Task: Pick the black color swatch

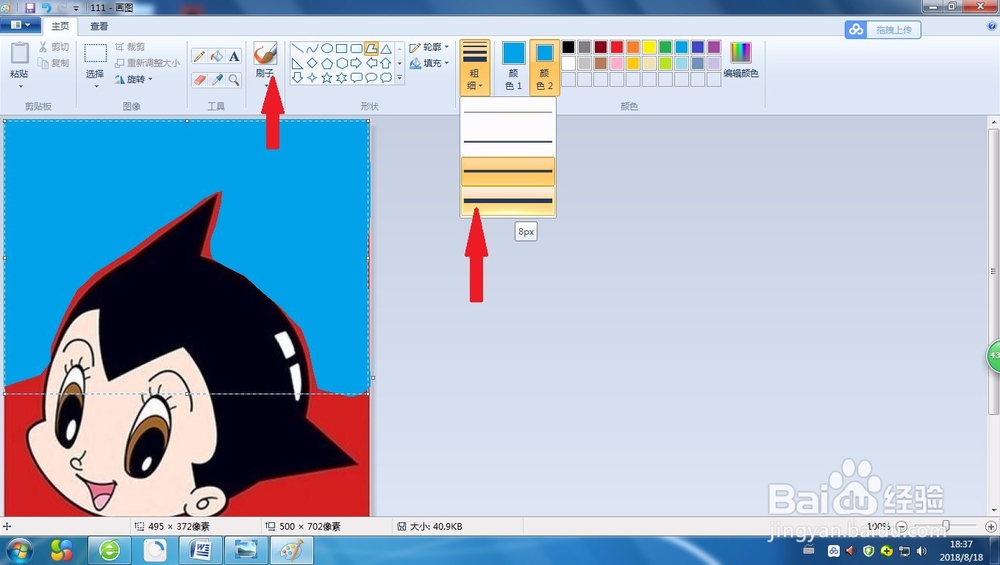Action: pos(568,47)
